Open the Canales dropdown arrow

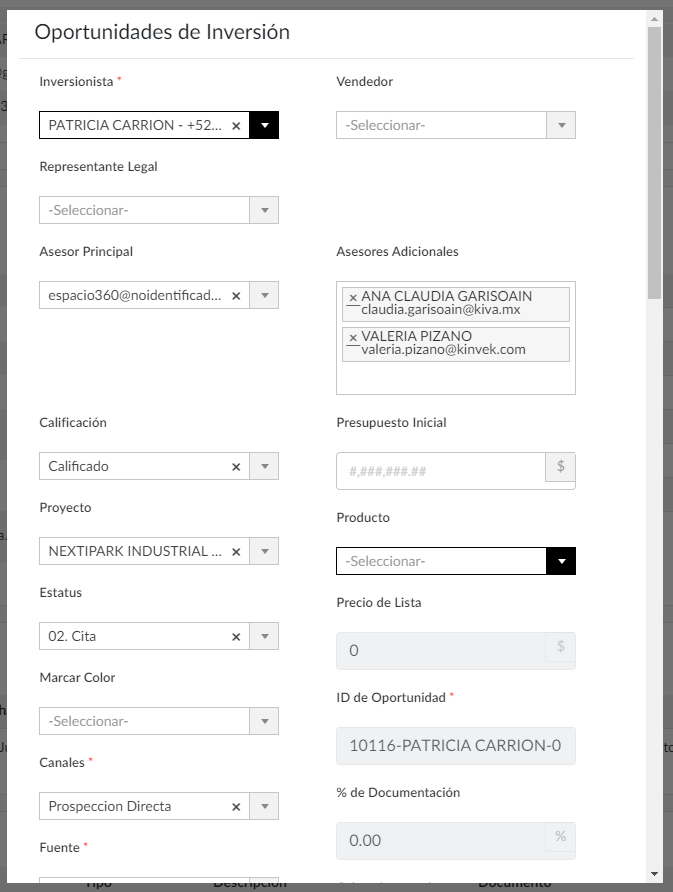point(265,806)
